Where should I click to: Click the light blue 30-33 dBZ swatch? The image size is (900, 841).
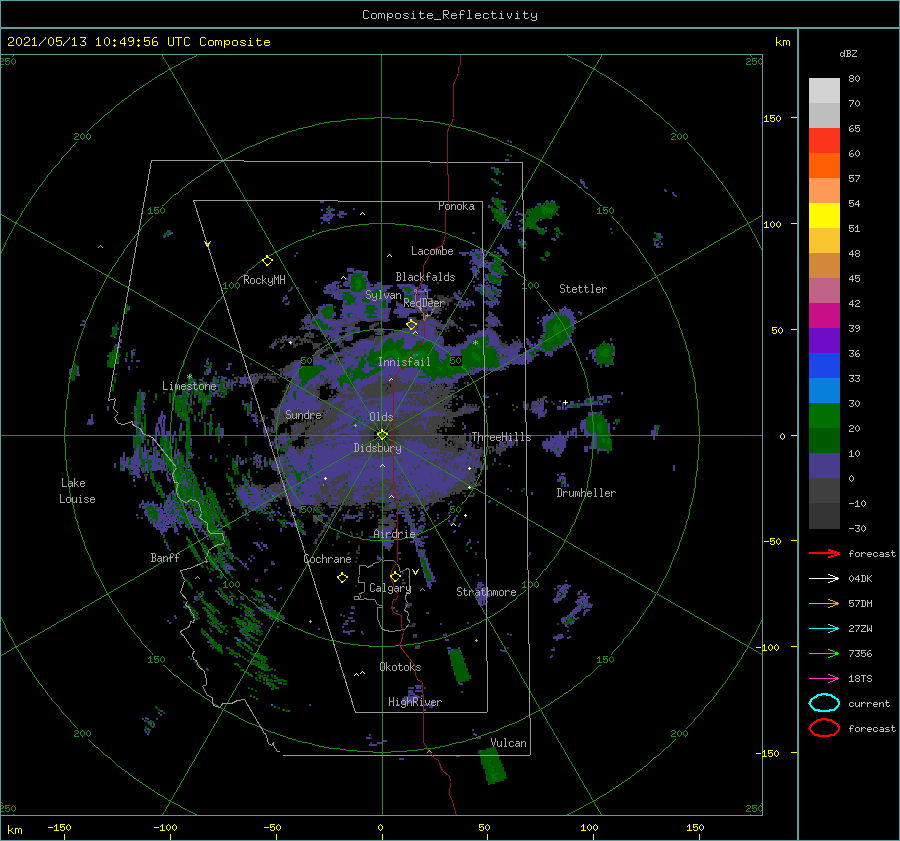point(824,391)
